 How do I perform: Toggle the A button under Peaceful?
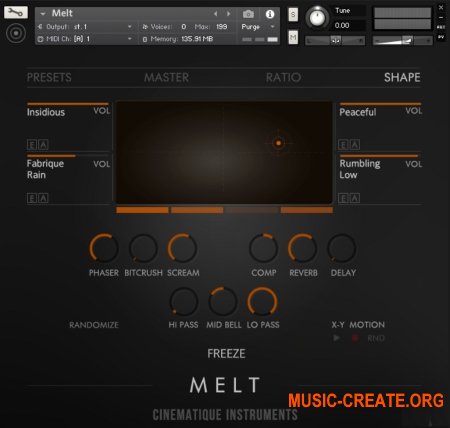point(355,145)
